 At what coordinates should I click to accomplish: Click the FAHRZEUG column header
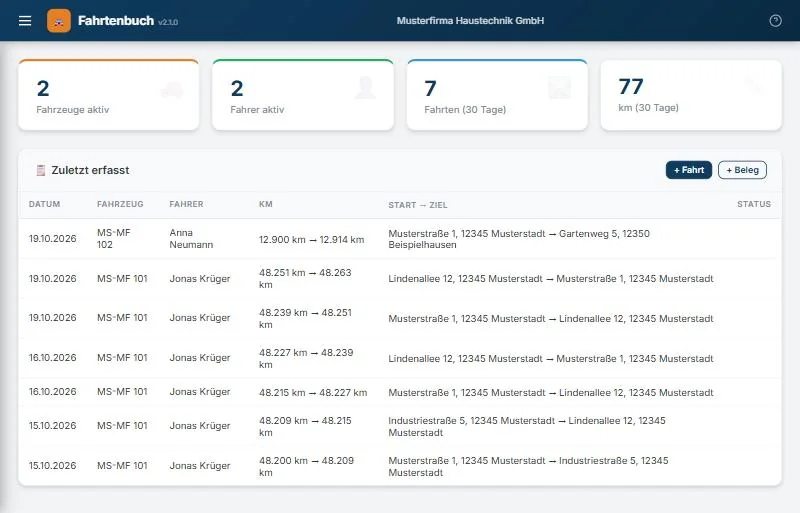click(120, 204)
